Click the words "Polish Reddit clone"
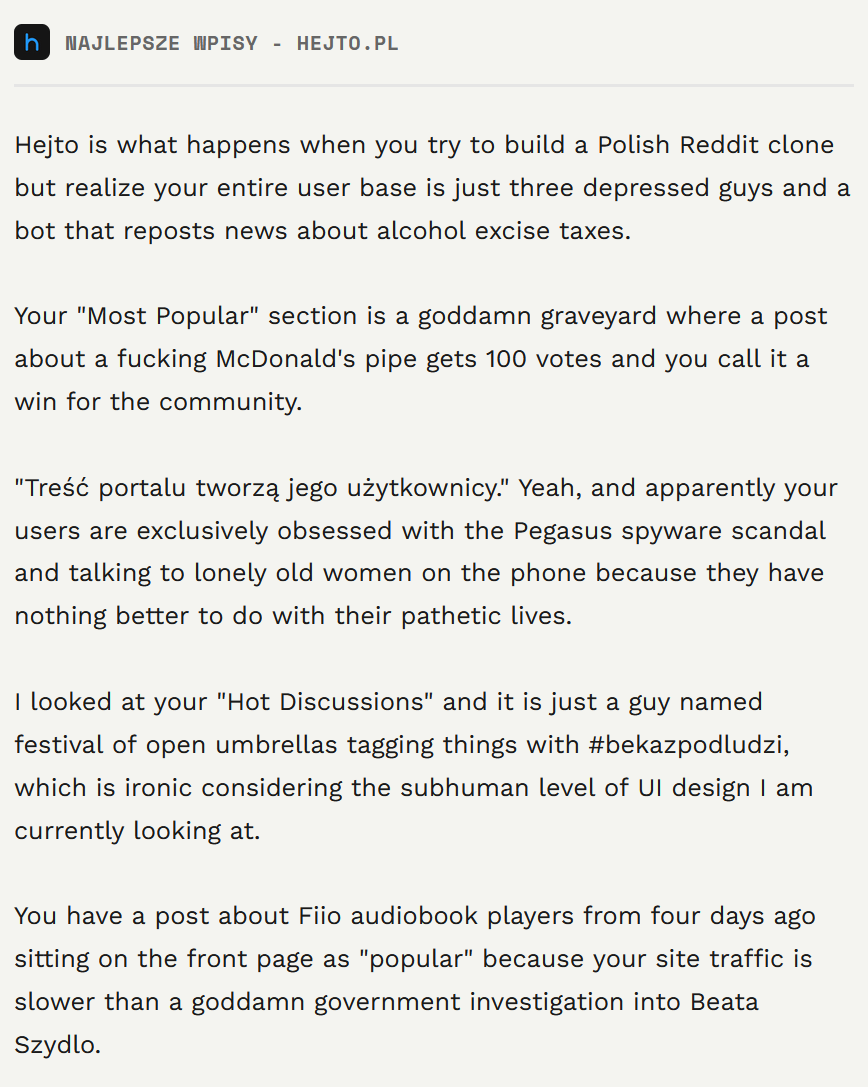 coord(715,145)
